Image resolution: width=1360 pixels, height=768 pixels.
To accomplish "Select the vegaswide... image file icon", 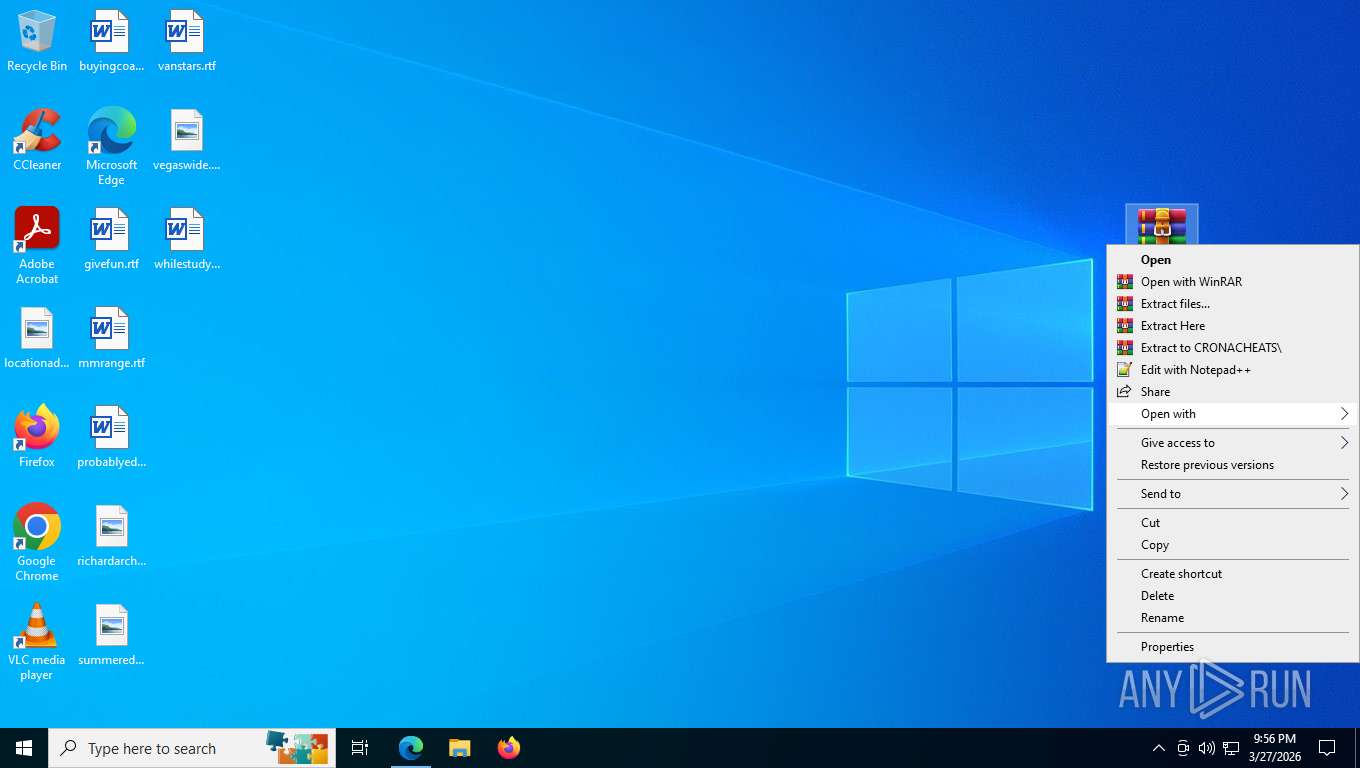I will (x=186, y=140).
